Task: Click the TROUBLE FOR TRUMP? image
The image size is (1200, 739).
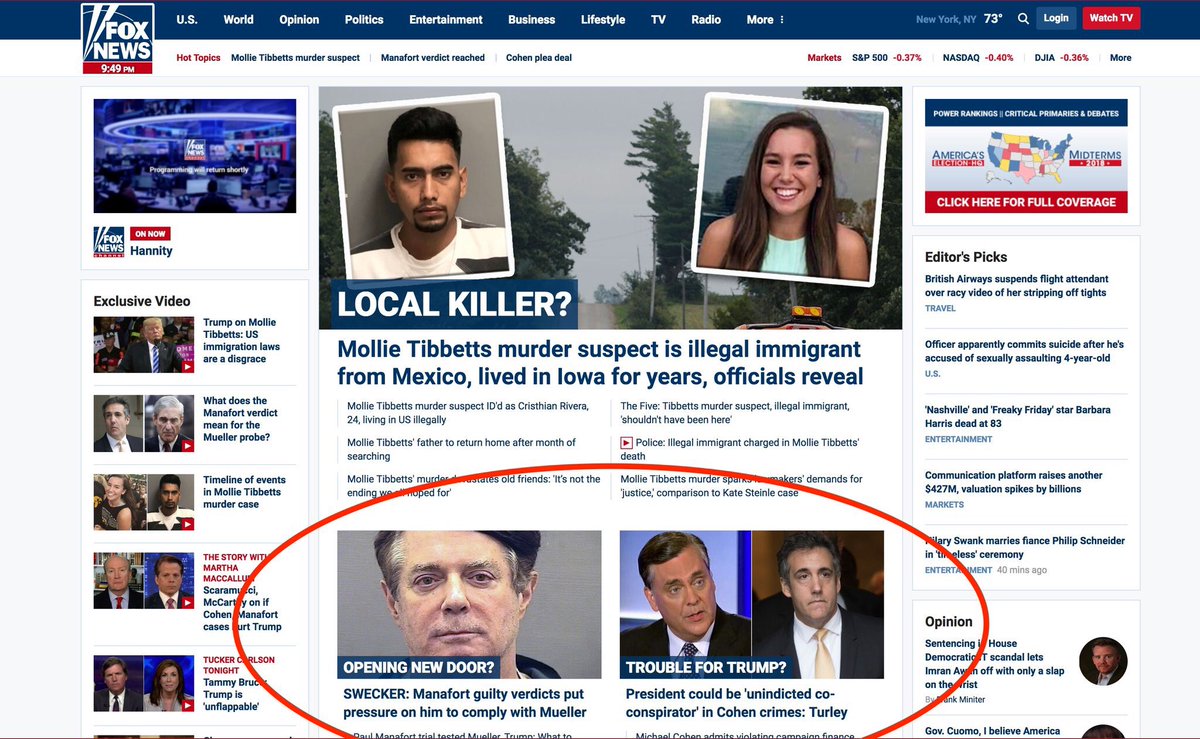Action: (x=752, y=605)
